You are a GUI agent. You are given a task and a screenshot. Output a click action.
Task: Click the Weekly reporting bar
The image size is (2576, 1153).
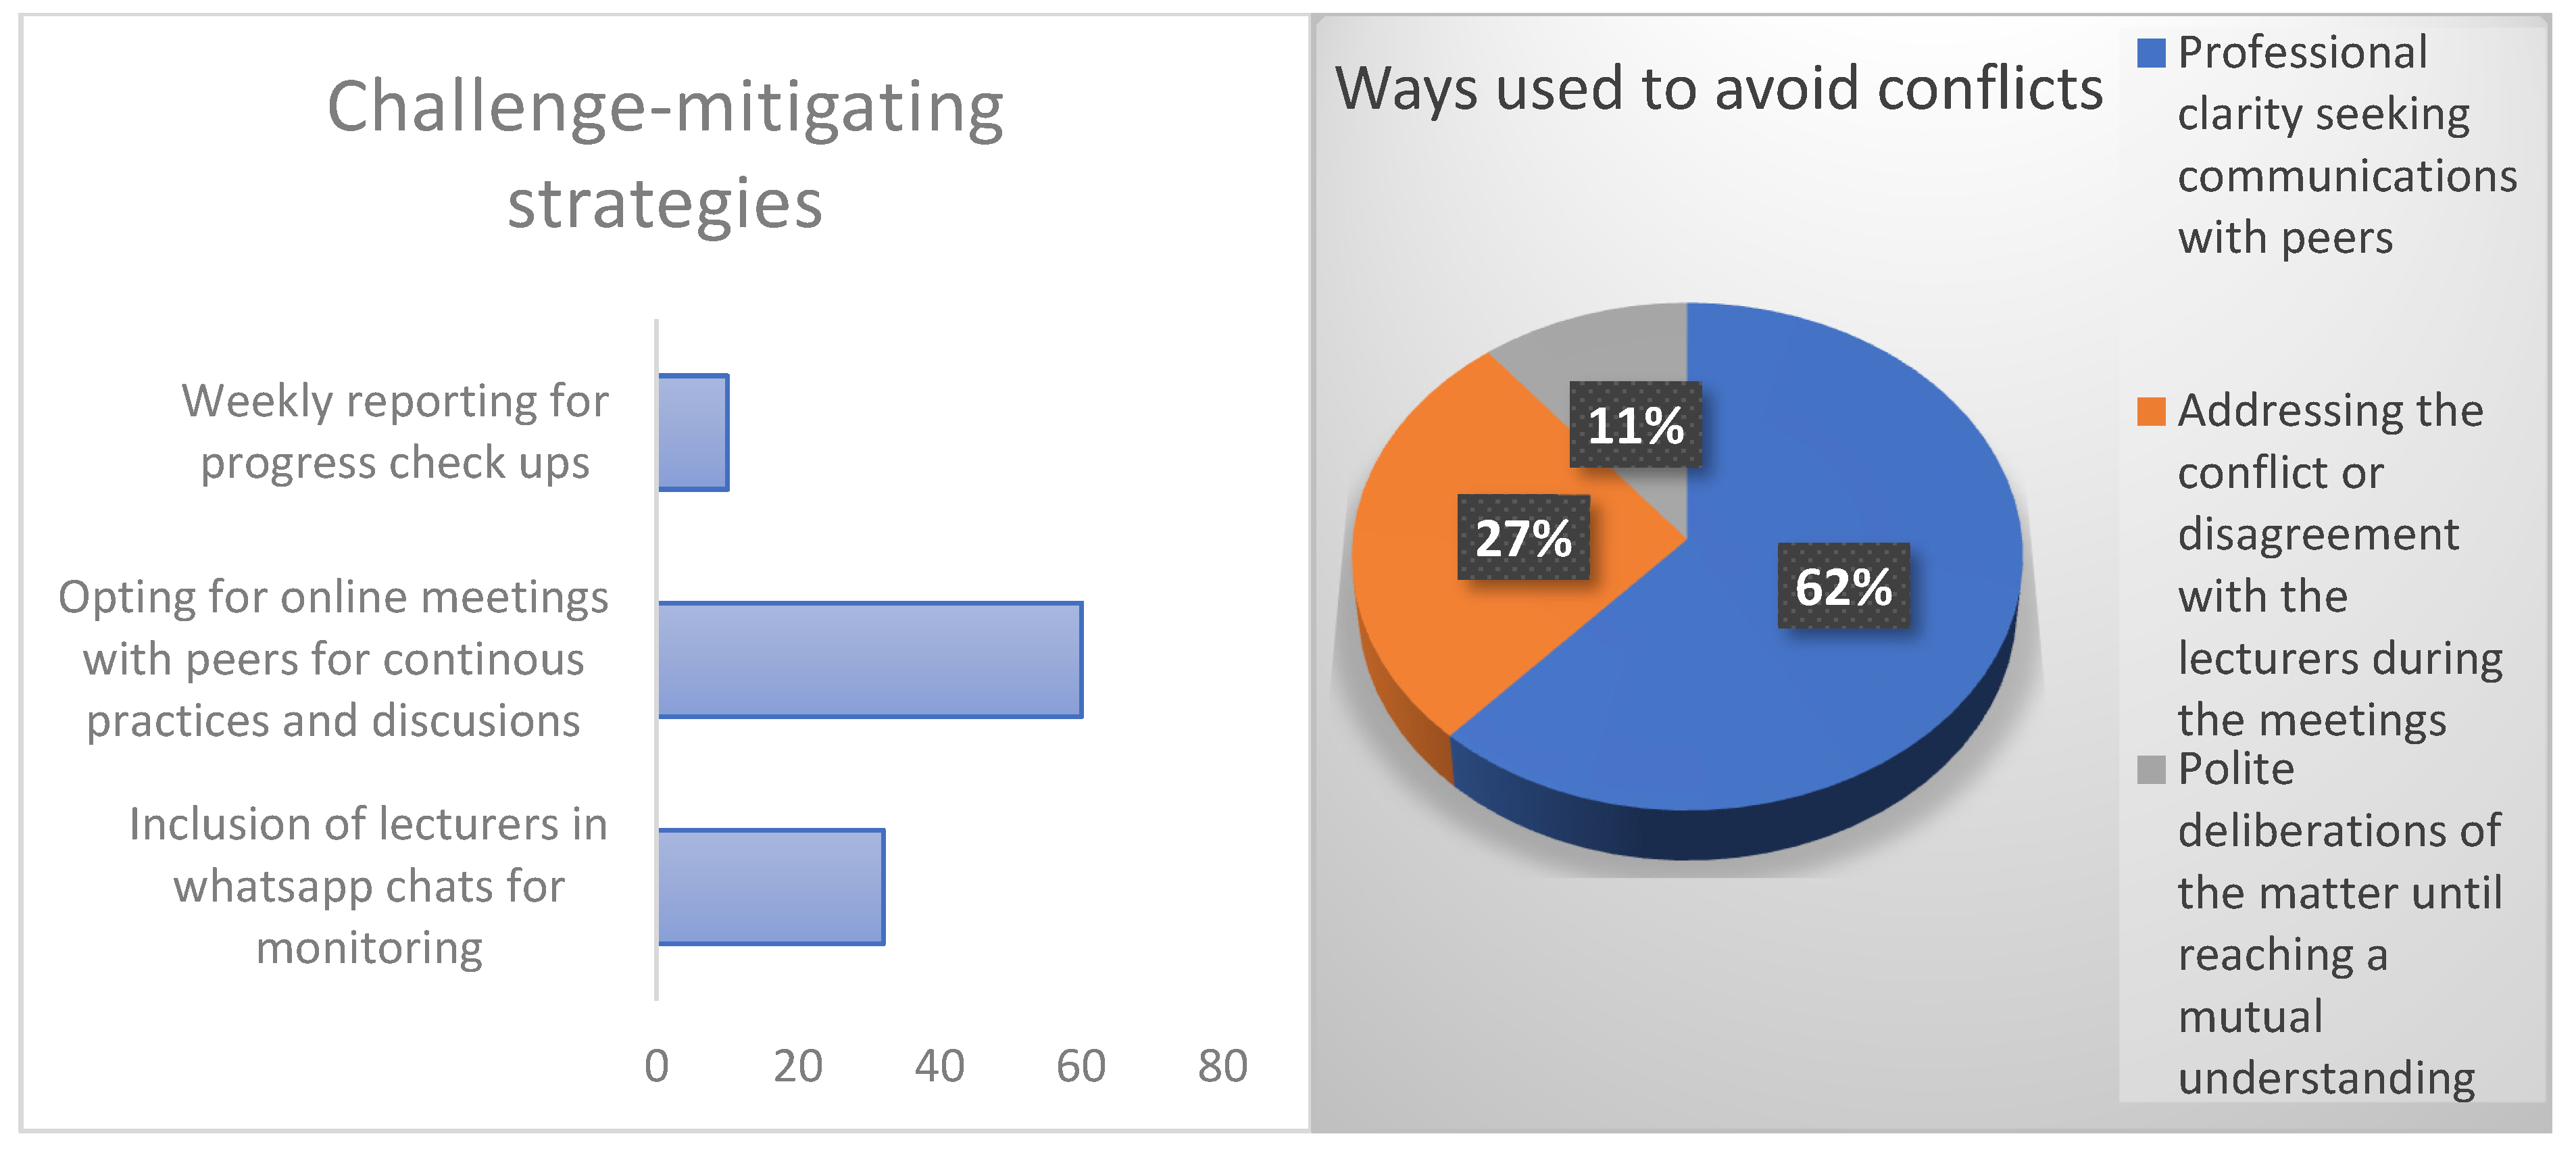click(693, 432)
